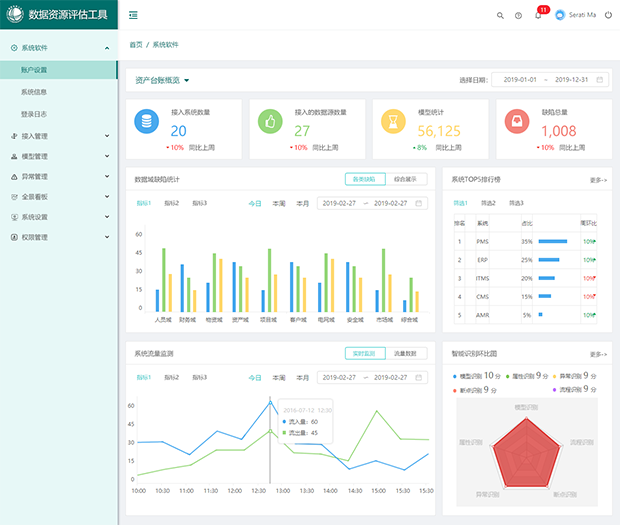Select 指标3 tab in 系统流量监测

point(199,378)
